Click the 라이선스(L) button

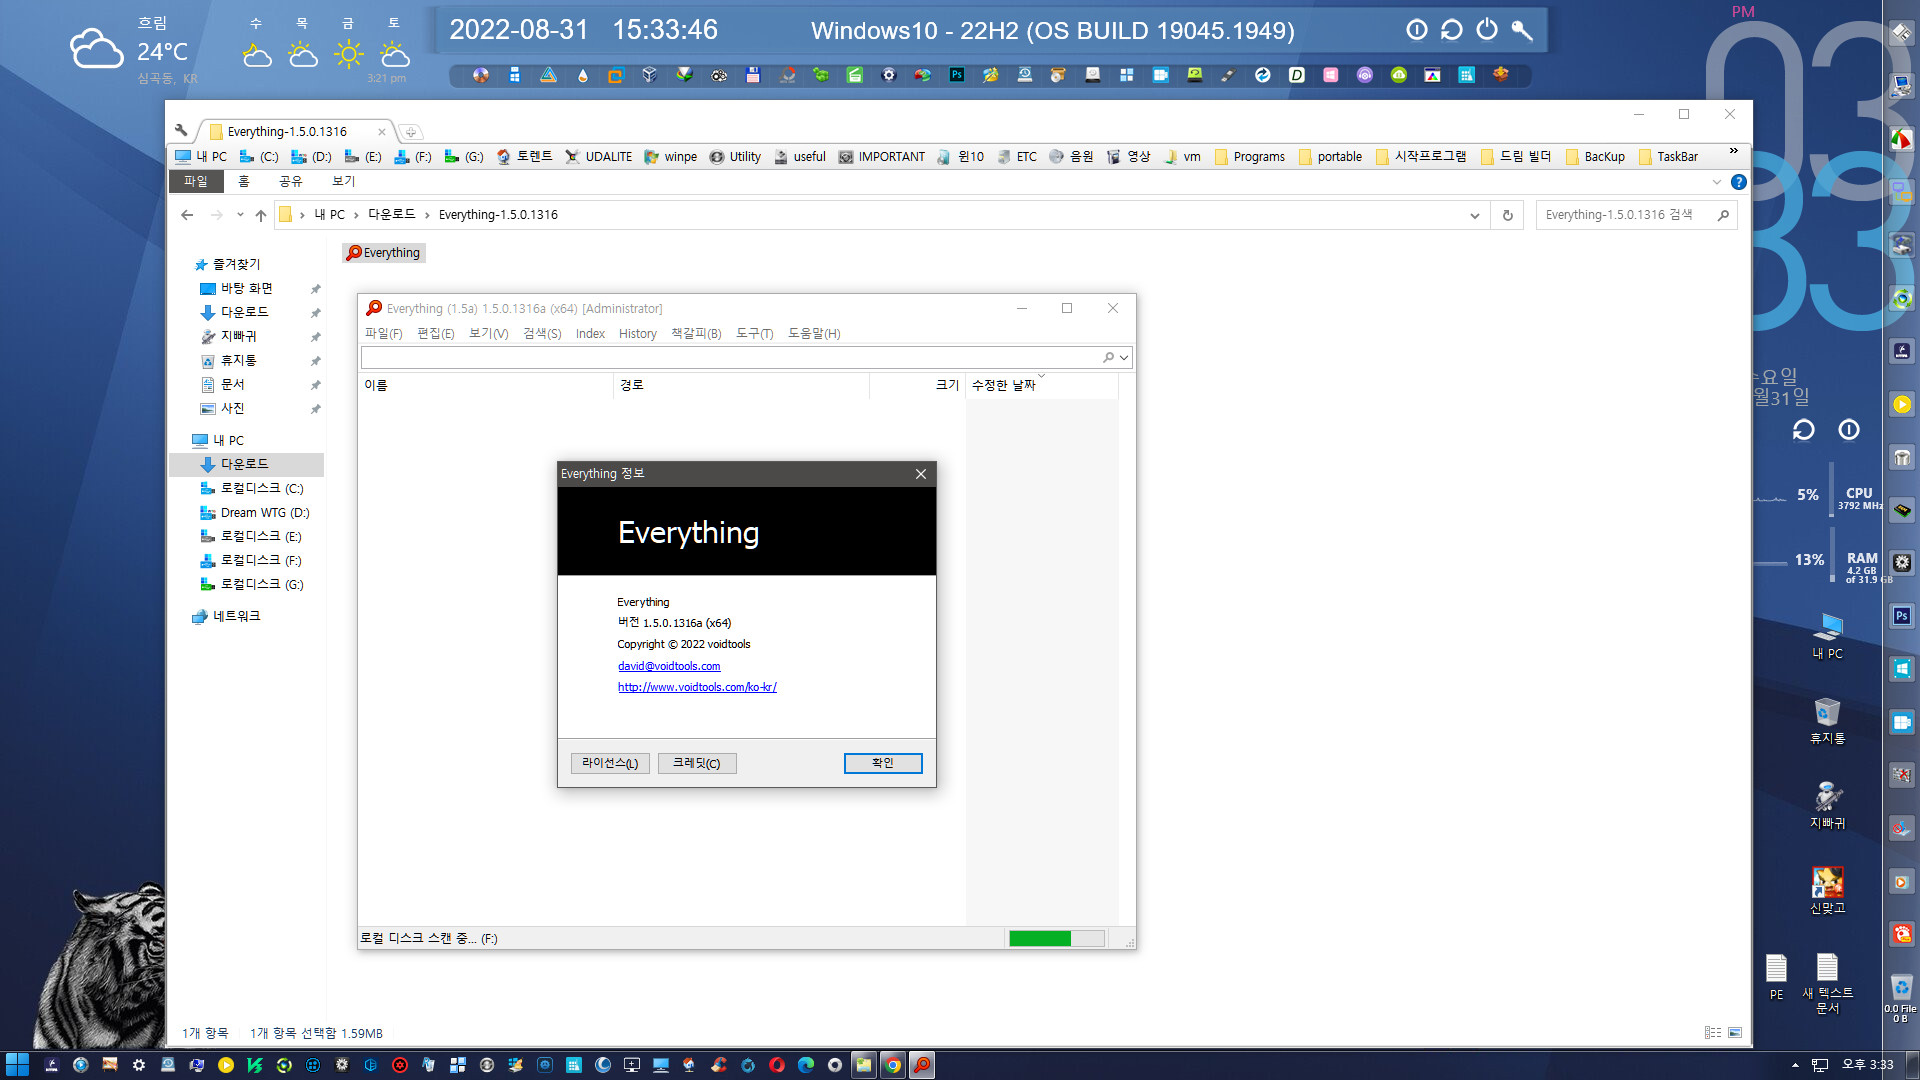(x=610, y=763)
